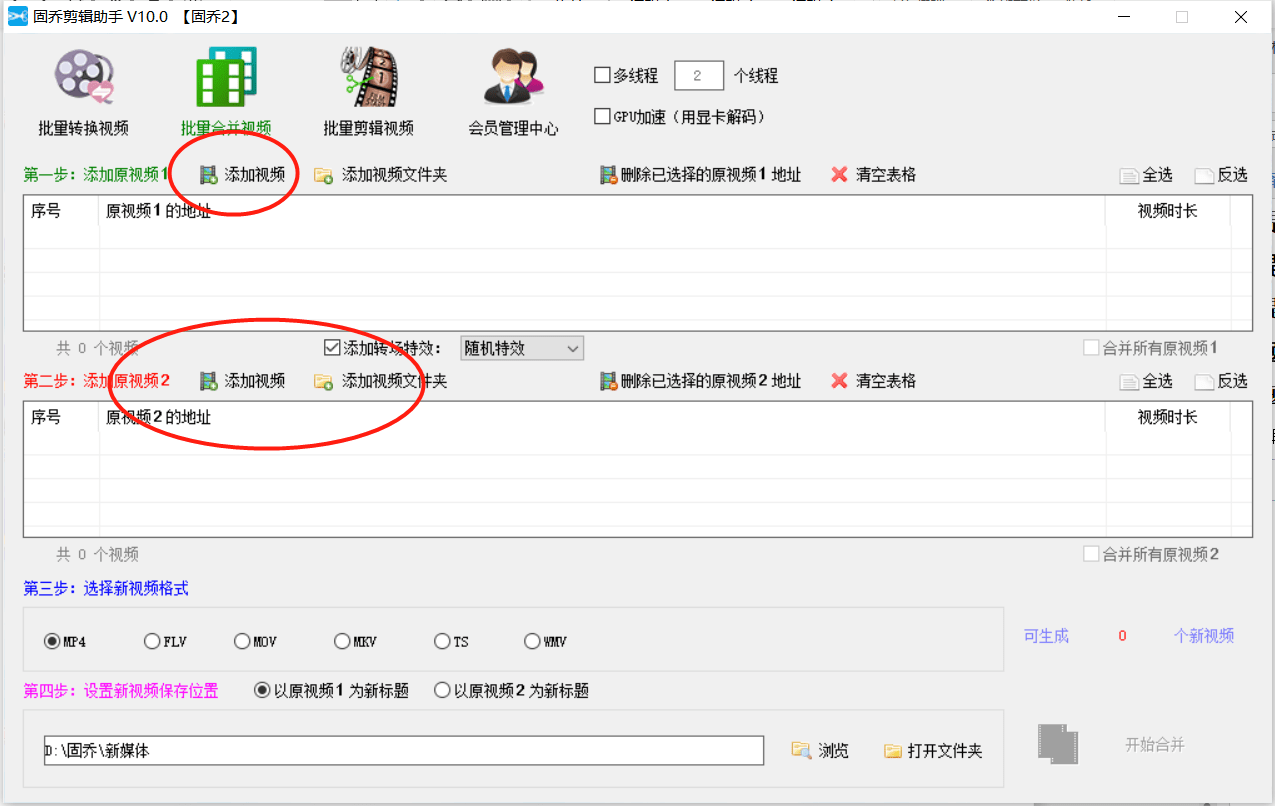
Task: Click 添加视频文件夹 icon in step two
Action: (324, 381)
